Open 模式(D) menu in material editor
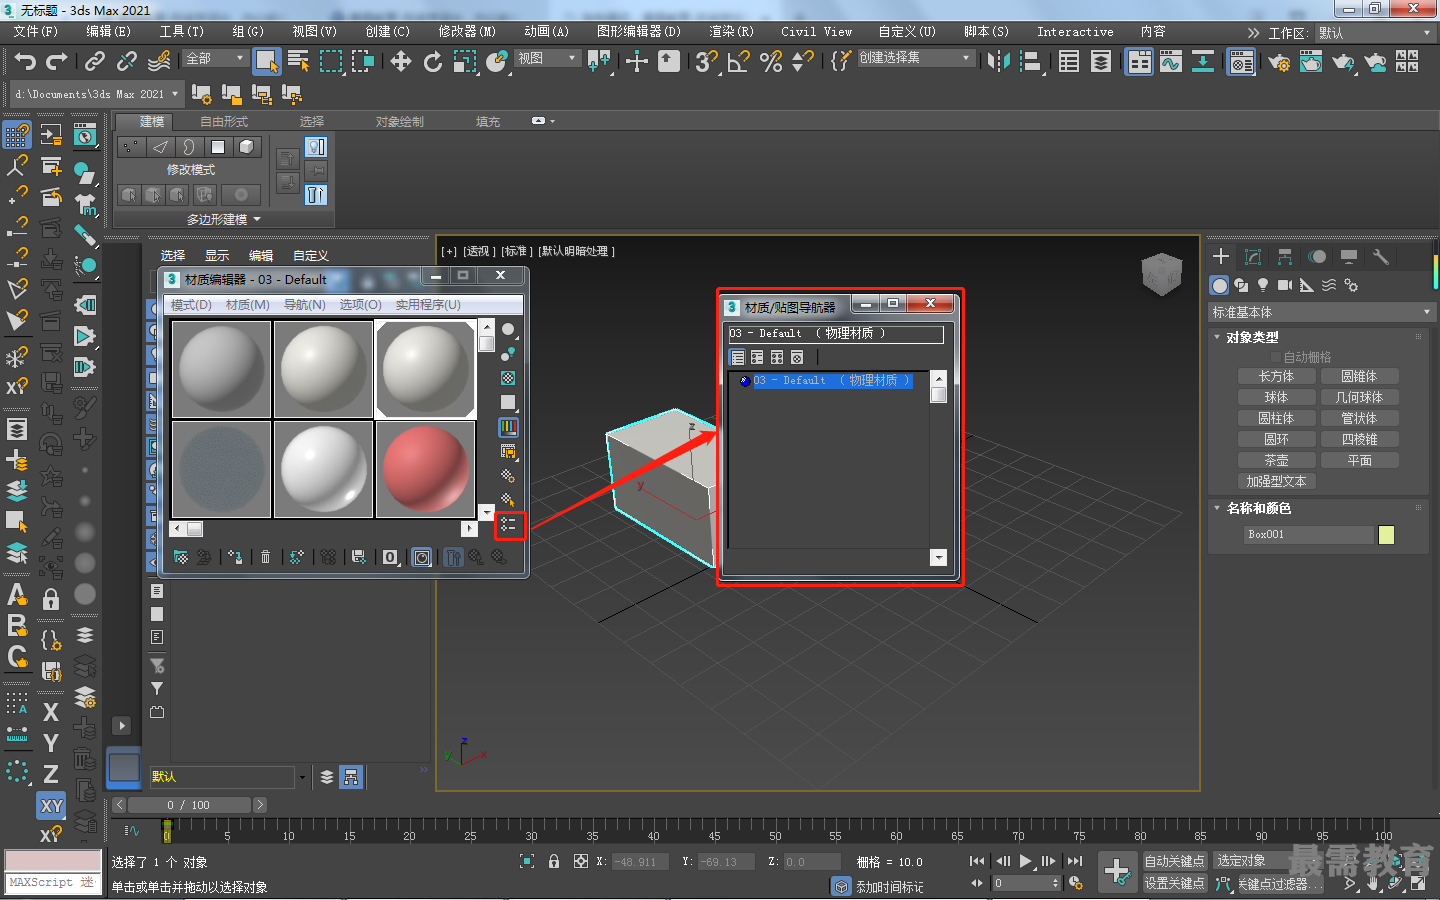This screenshot has width=1440, height=900. [191, 305]
